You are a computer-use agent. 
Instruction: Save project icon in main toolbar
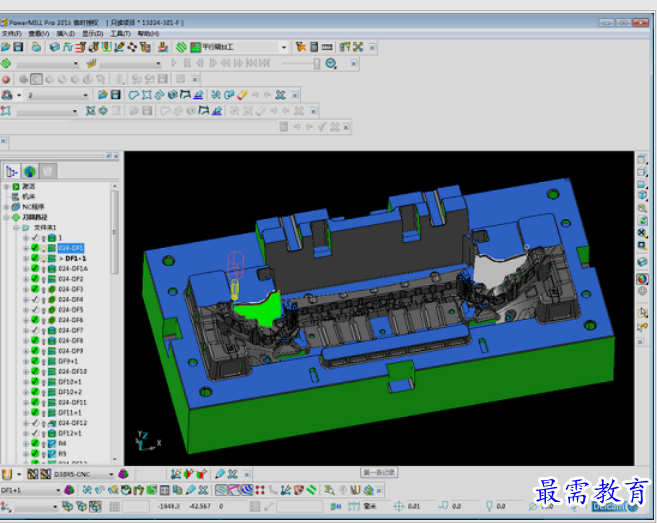[18, 47]
